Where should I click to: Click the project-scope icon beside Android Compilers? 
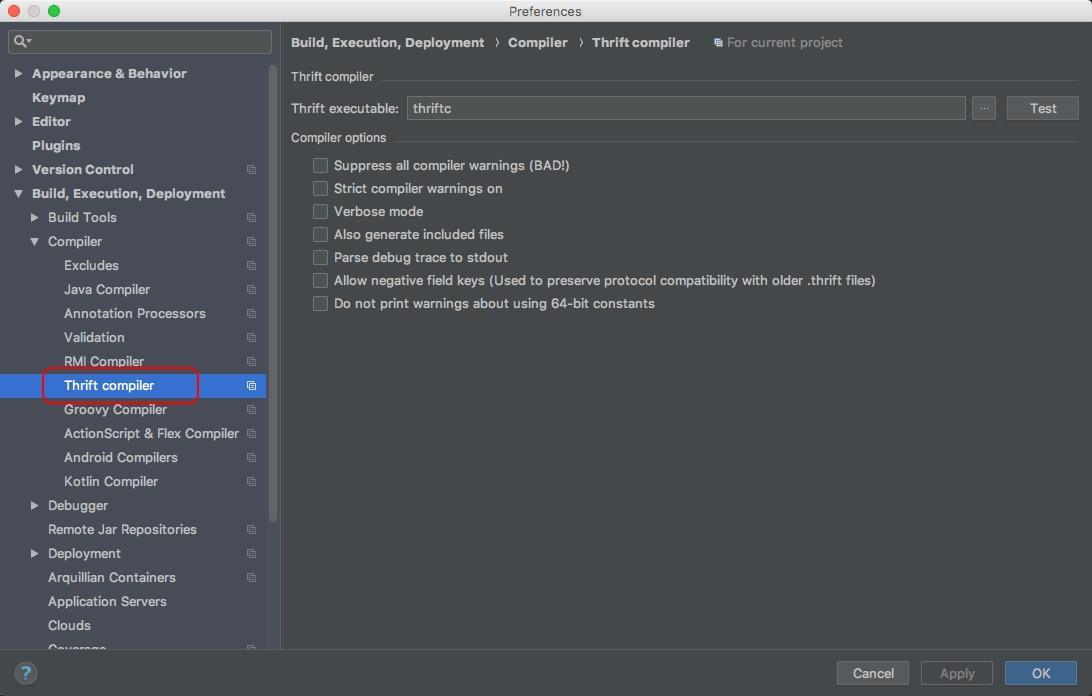251,458
